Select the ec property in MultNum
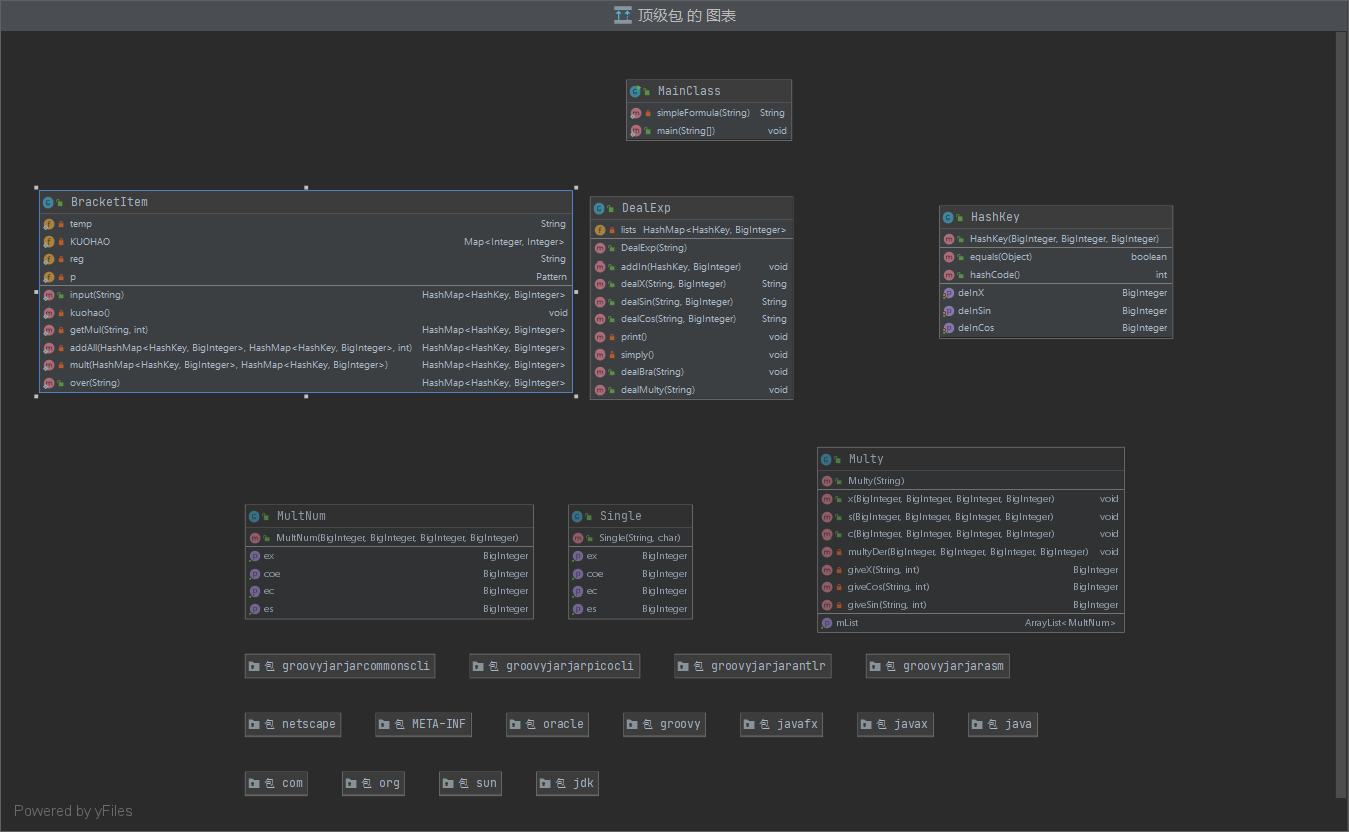 (x=389, y=591)
